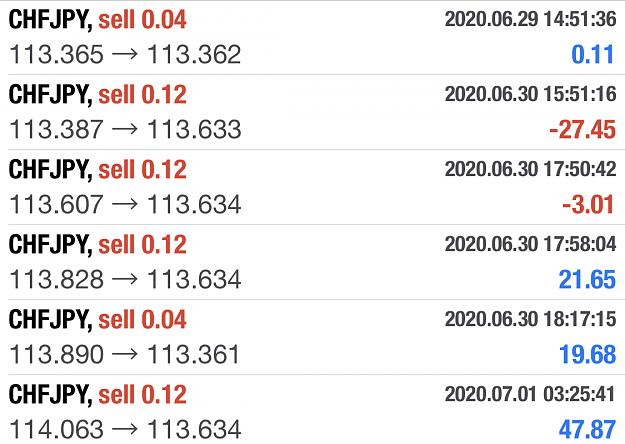Select the price row 113.607 → 113.634

[x=125, y=204]
